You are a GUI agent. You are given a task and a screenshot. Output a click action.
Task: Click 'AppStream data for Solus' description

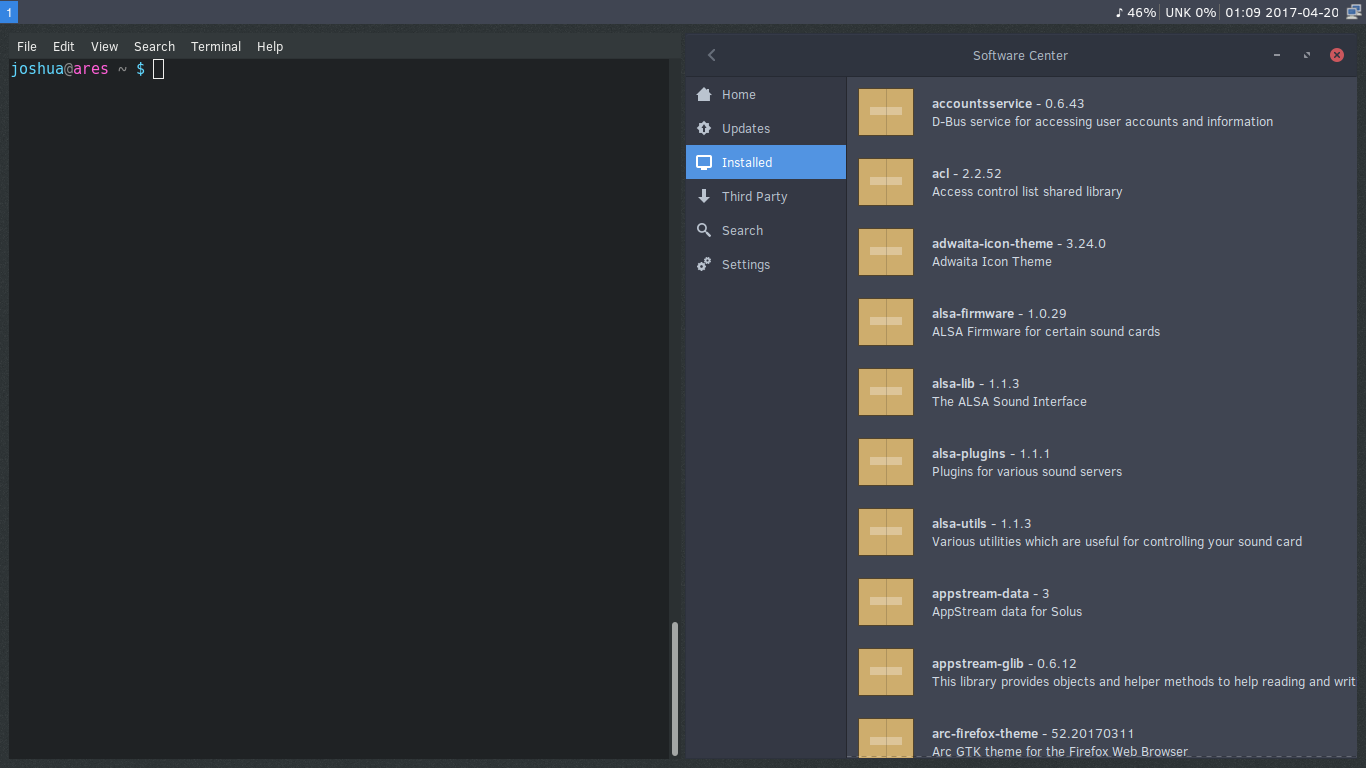coord(1007,612)
